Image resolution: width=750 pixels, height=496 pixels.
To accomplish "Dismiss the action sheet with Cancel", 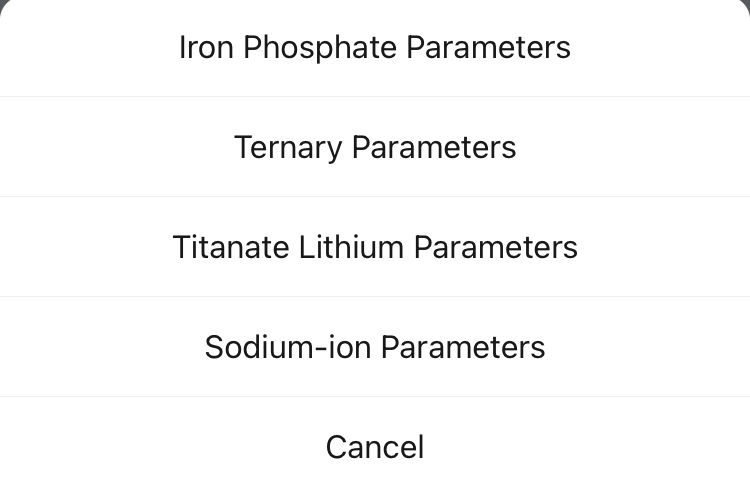I will 375,446.
